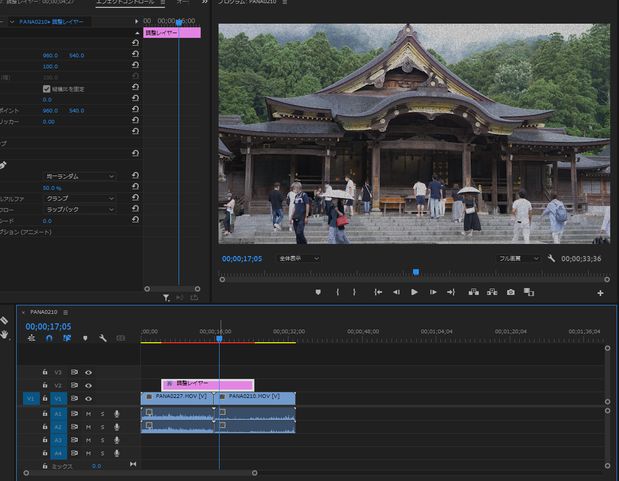Open the PANA0210 timeline panel menu
The image size is (619, 481).
tap(65, 312)
